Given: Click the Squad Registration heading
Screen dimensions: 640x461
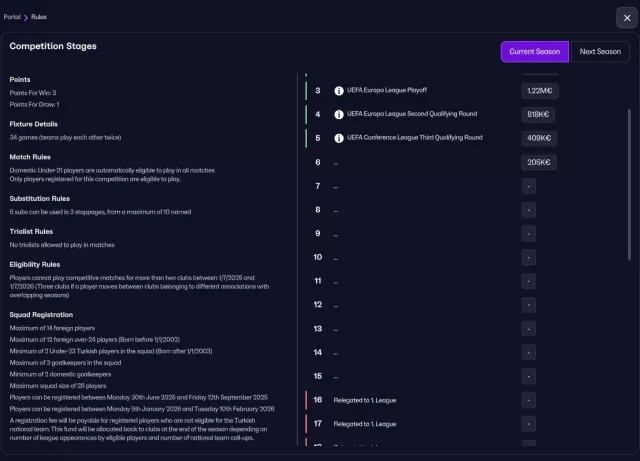Looking at the screenshot, I should point(41,315).
